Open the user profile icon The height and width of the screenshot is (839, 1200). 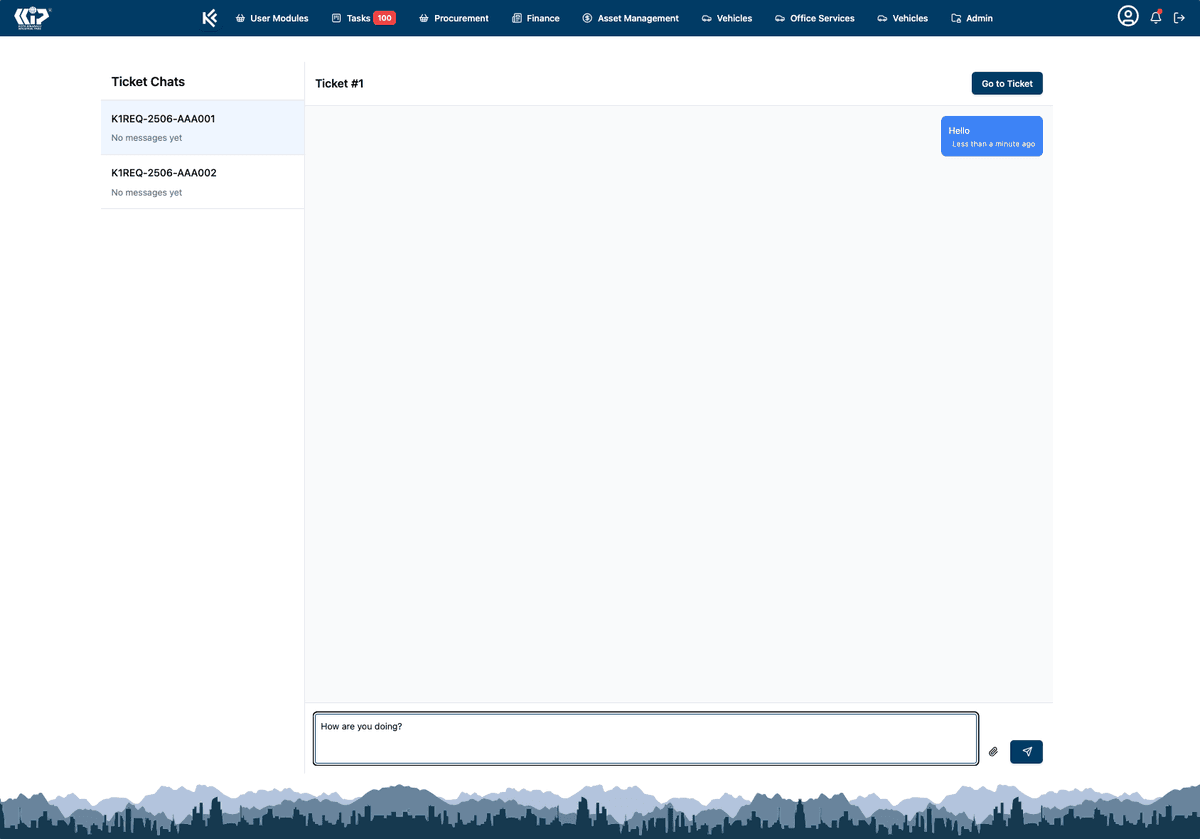[x=1128, y=16]
